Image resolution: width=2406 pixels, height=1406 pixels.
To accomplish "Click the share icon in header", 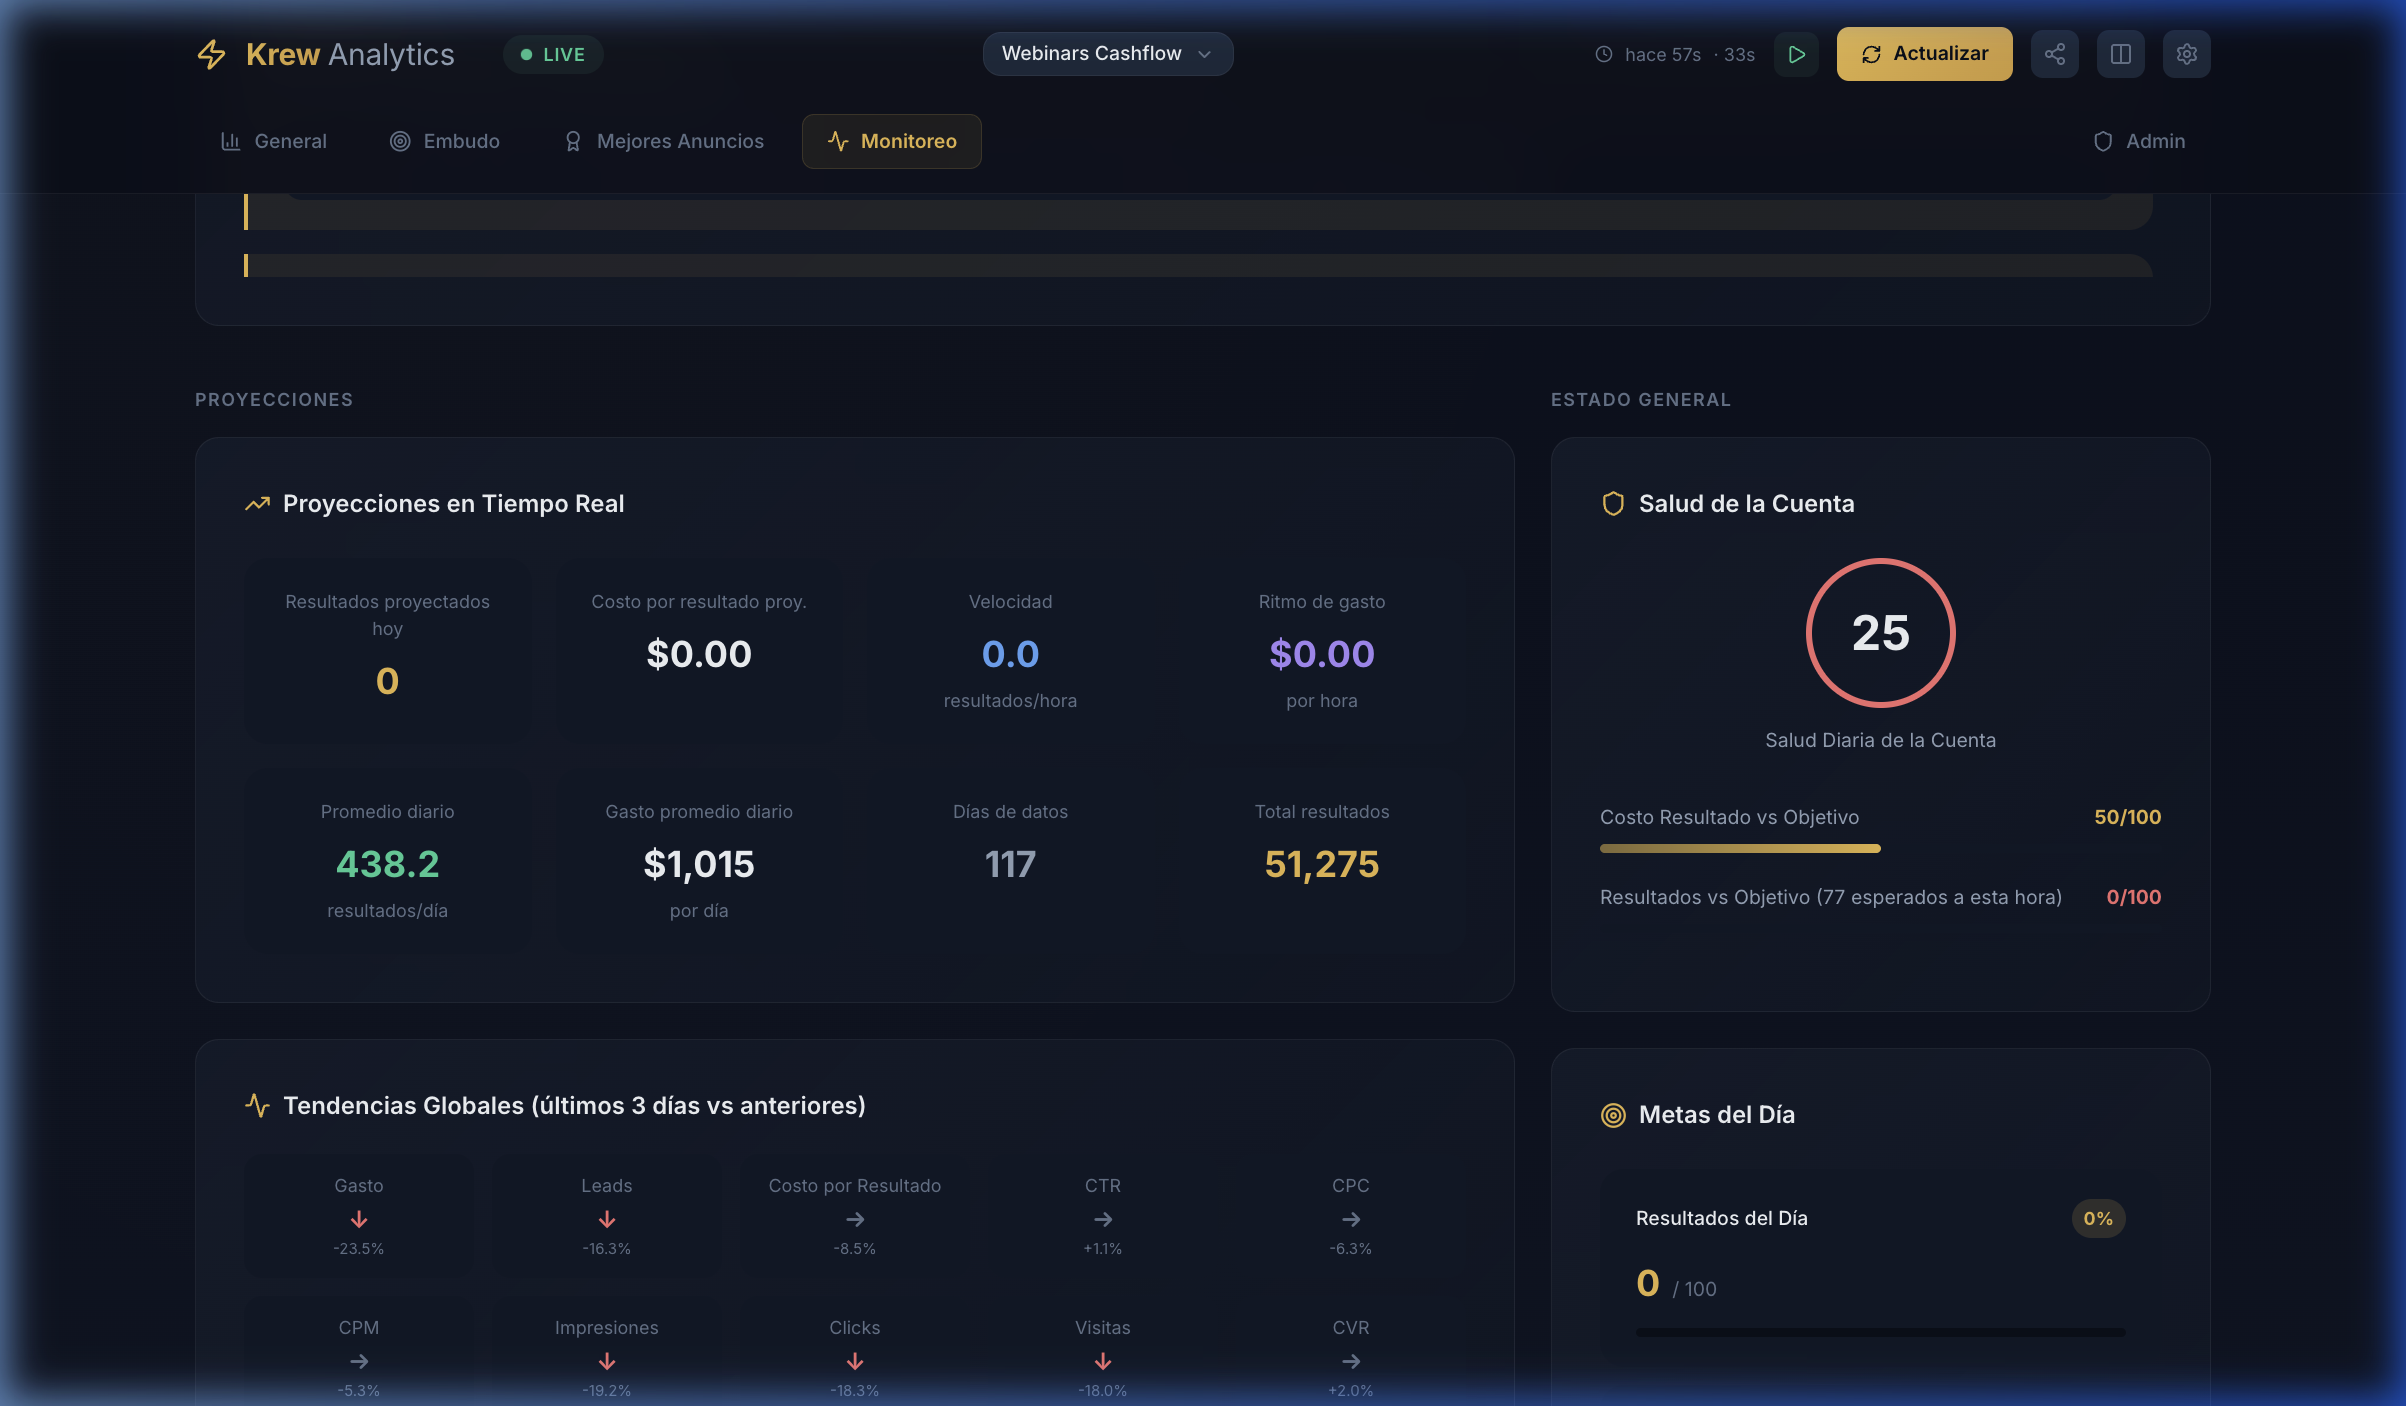I will 2054,54.
